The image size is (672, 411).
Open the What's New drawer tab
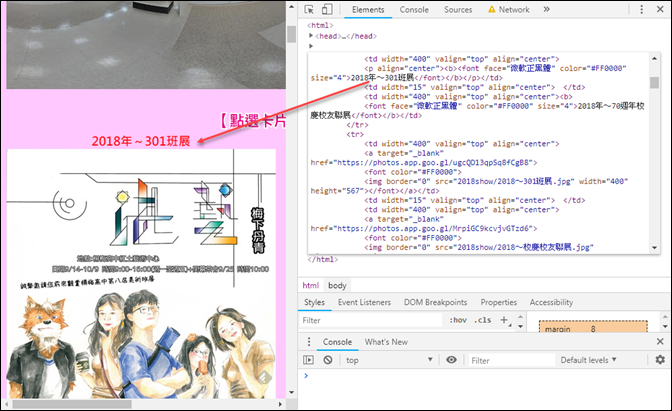[x=386, y=342]
